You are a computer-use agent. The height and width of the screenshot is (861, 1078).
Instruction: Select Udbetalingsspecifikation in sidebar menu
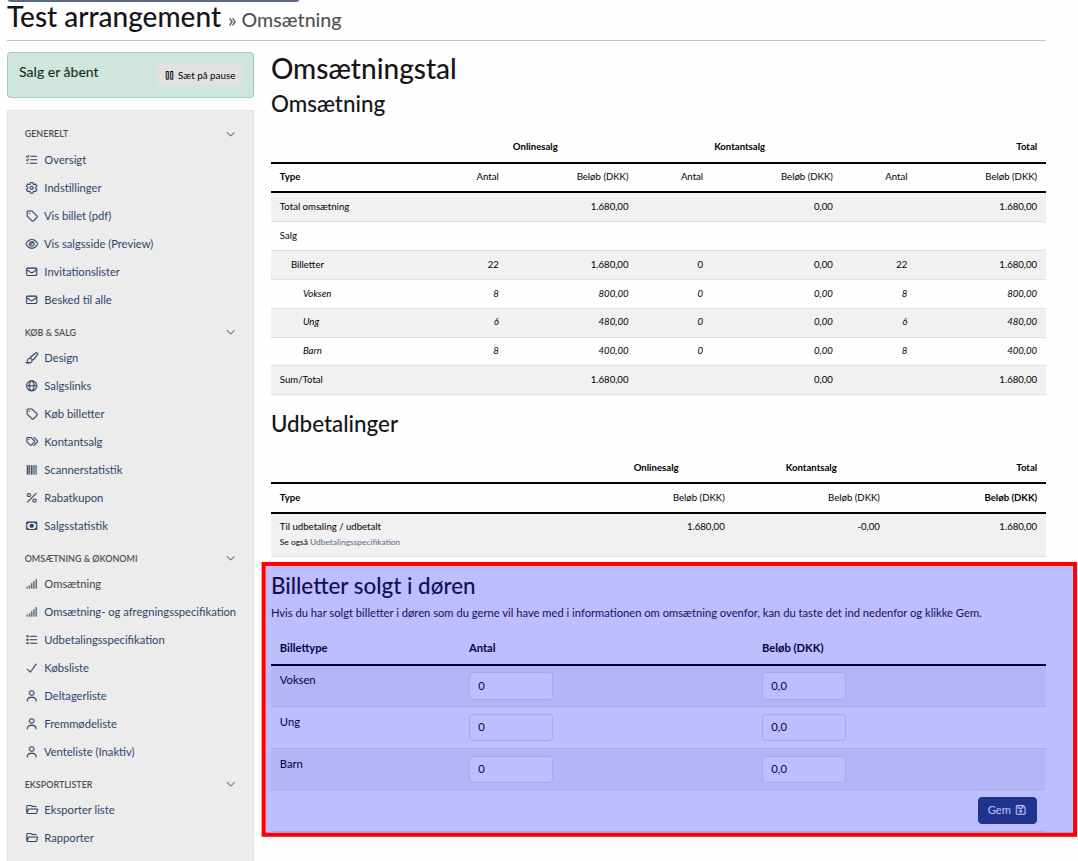pos(104,640)
